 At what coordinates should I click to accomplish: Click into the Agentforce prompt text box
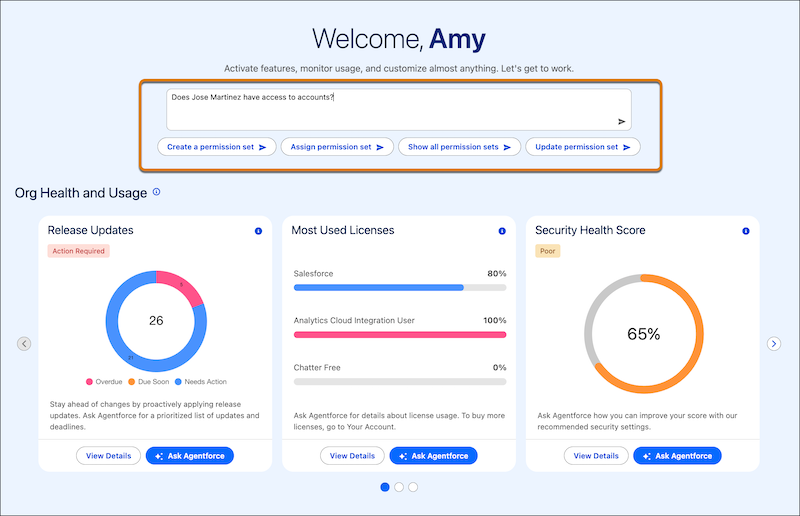click(398, 110)
